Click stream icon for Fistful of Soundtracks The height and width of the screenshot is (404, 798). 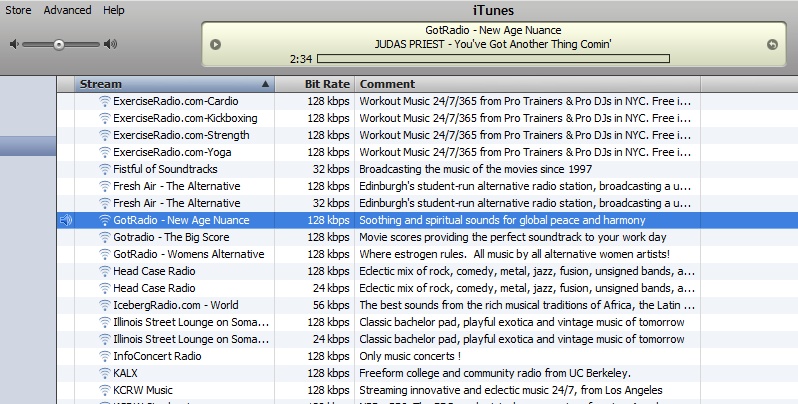point(104,169)
